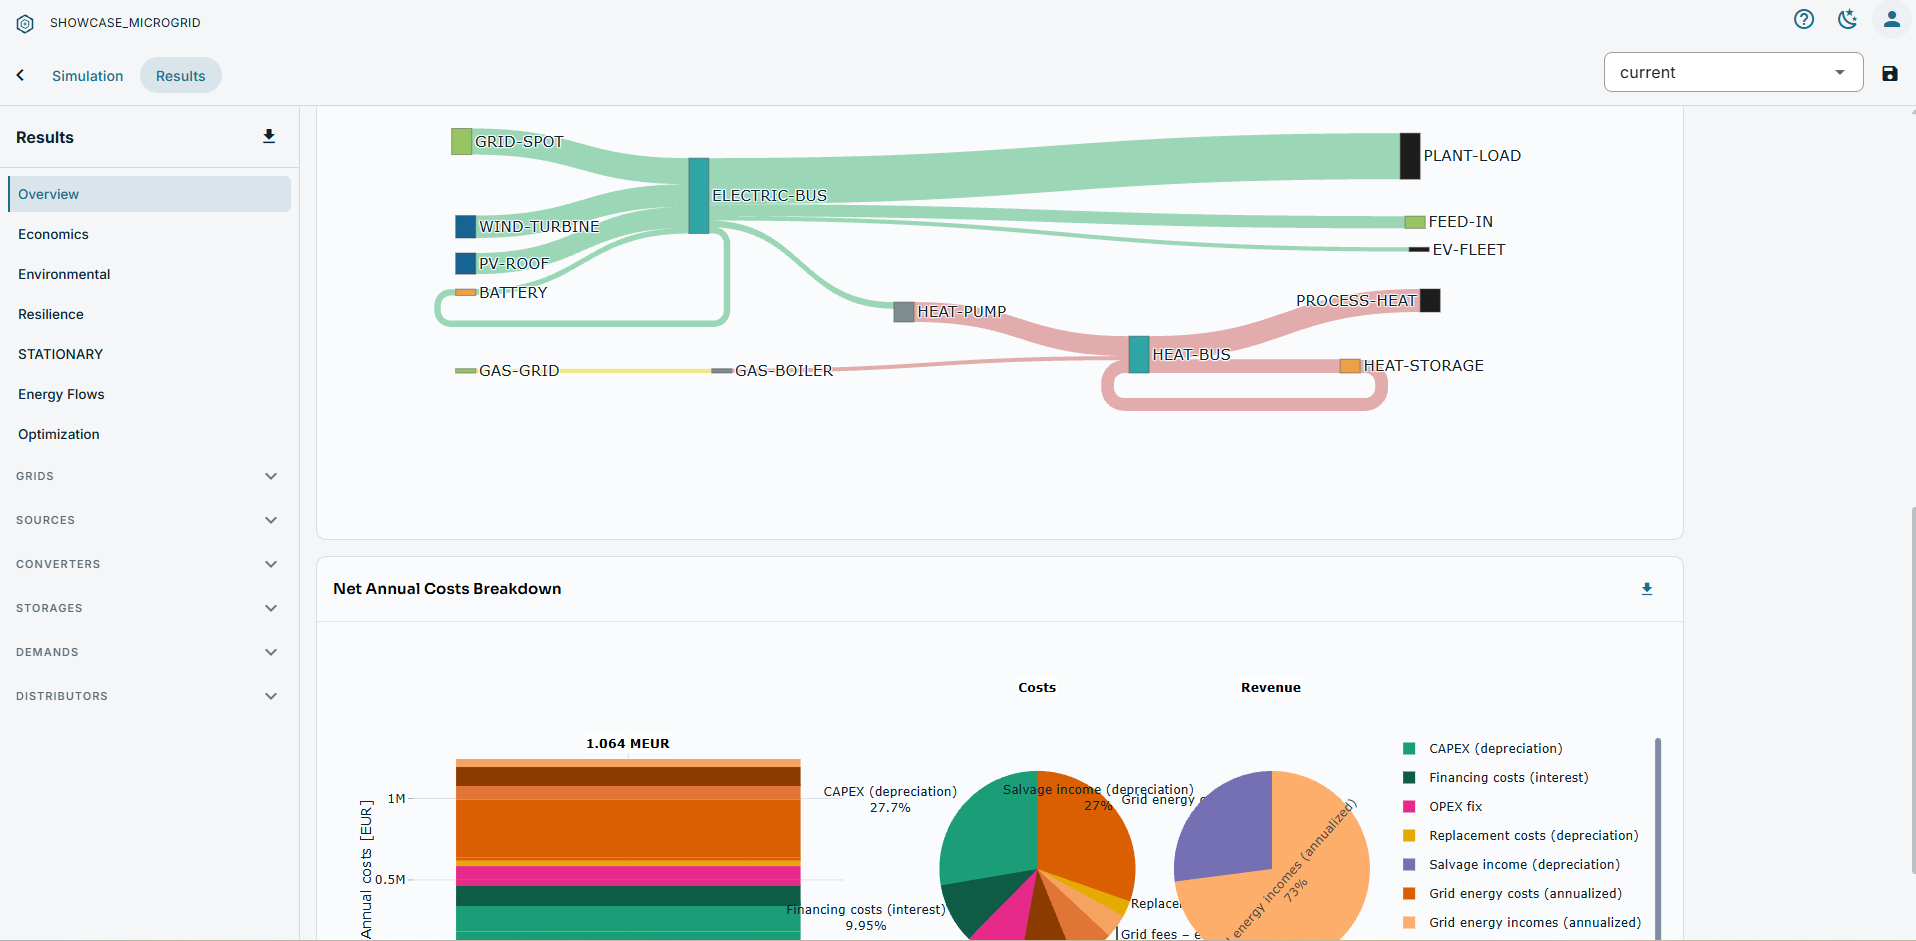Open the Environmental results page
The height and width of the screenshot is (941, 1916).
[149, 274]
